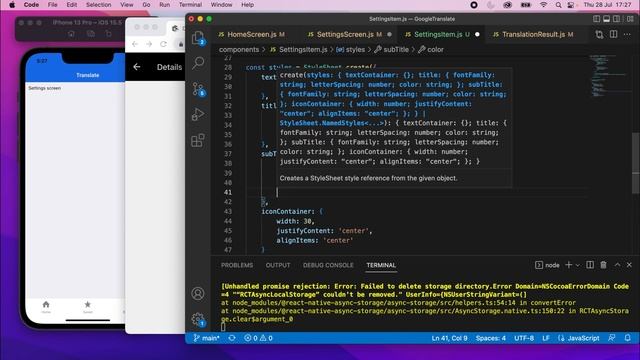Tap the Home tab icon in iPhone simulator
This screenshot has height=360, width=640.
point(46,307)
